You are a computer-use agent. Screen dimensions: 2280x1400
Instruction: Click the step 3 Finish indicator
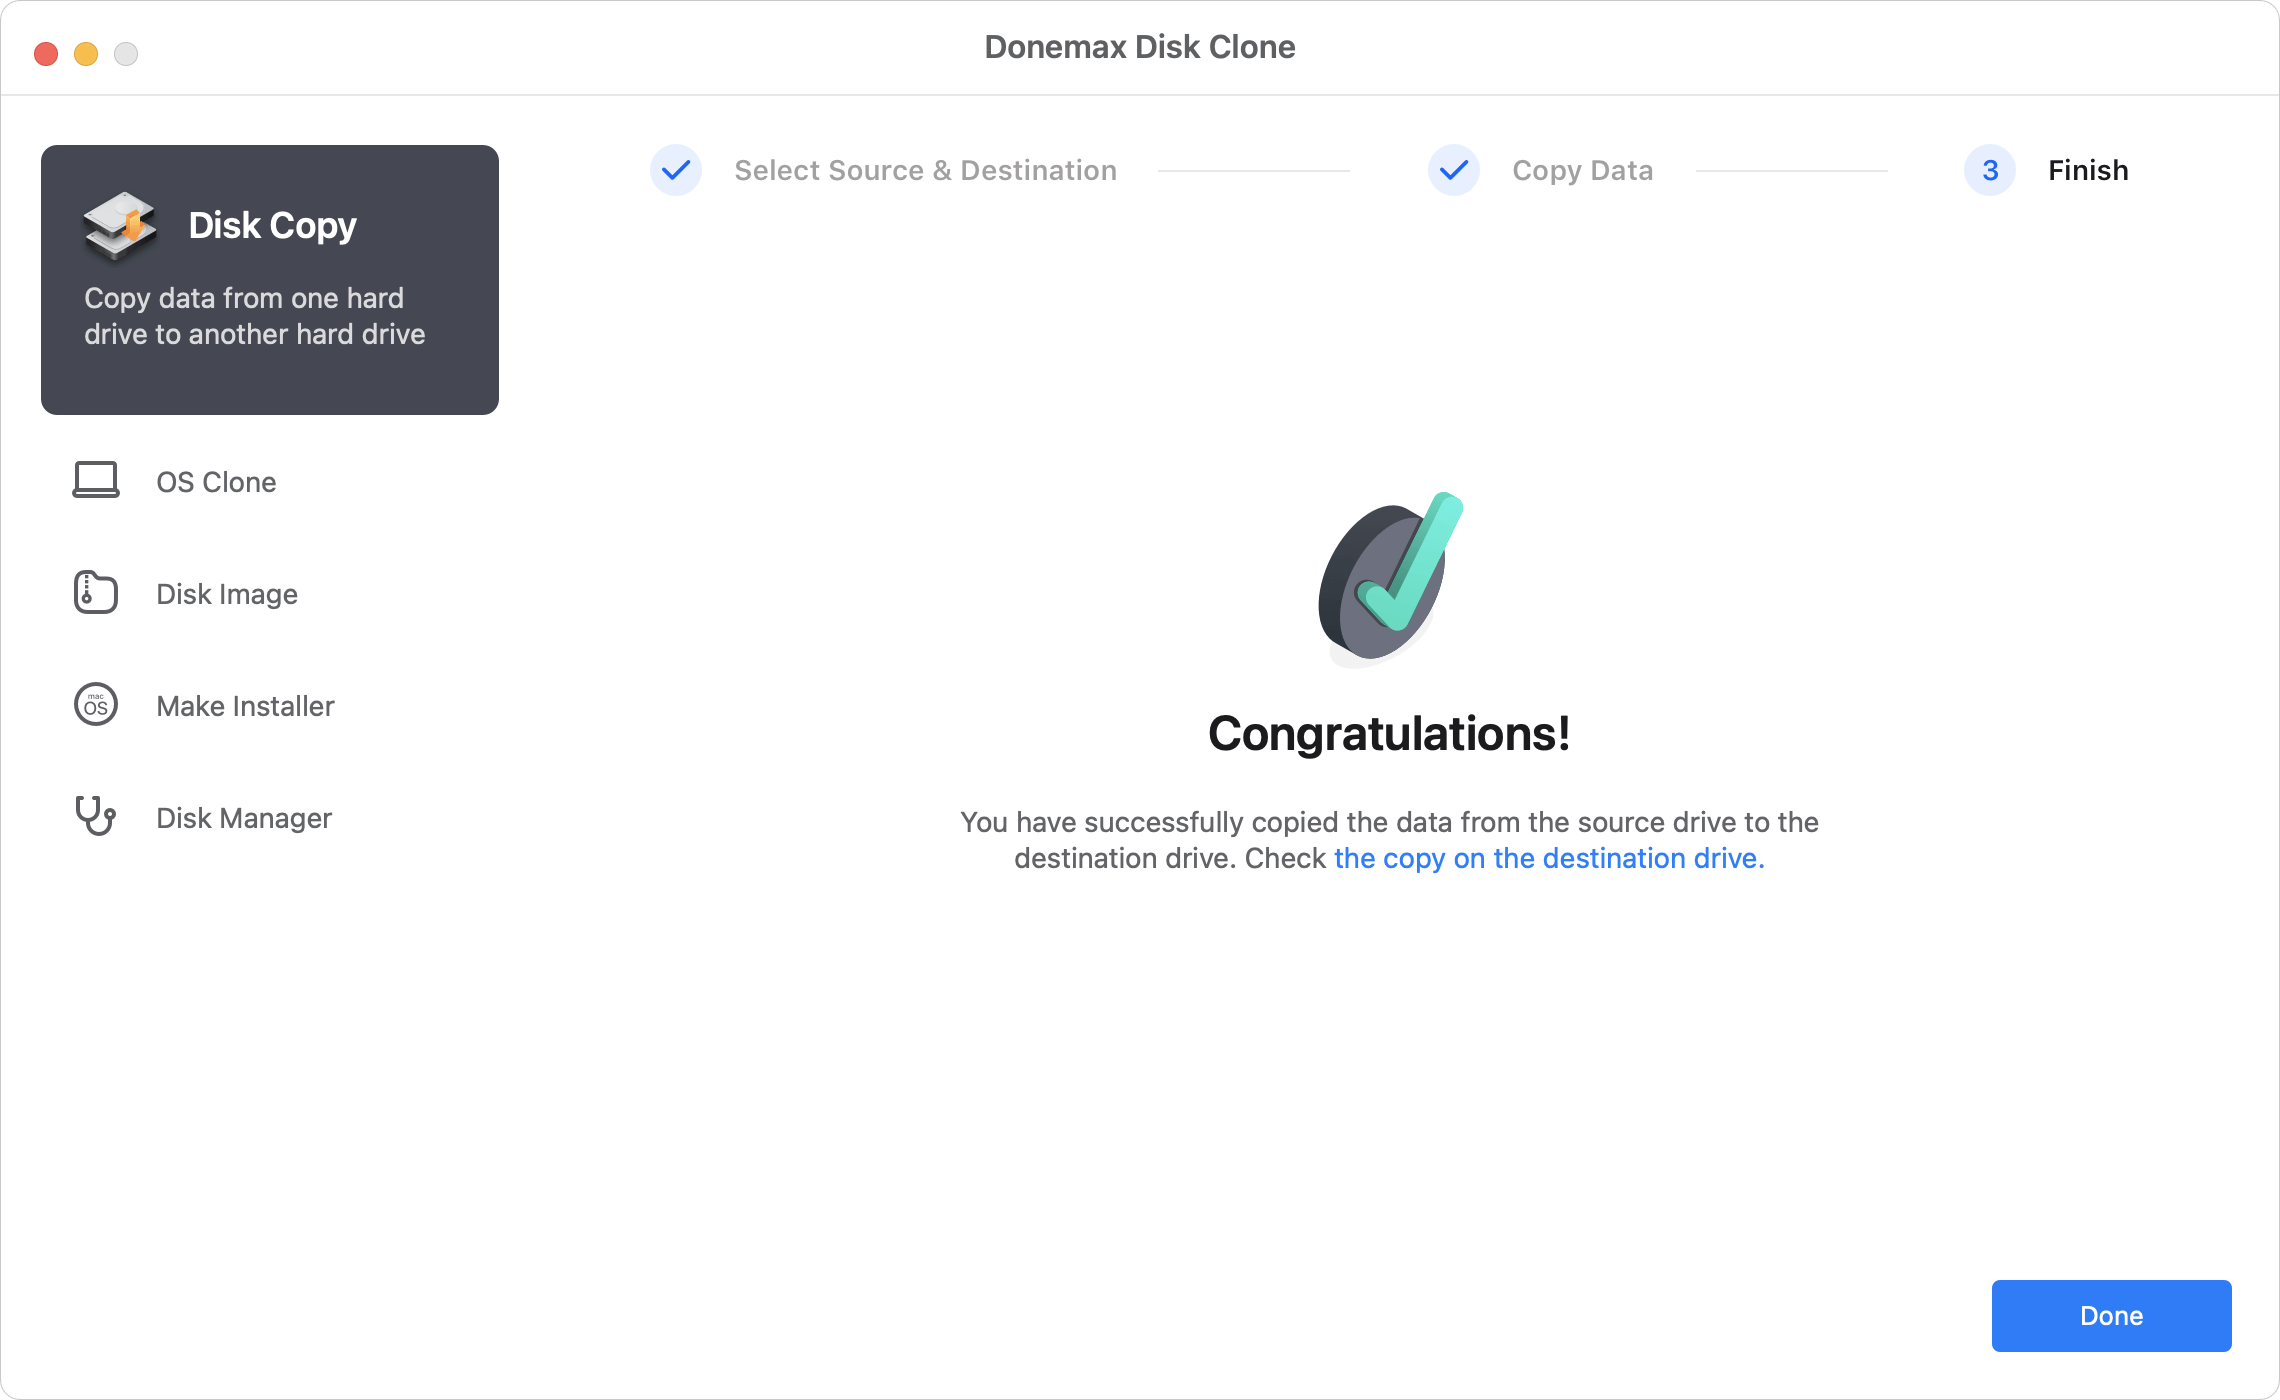pyautogui.click(x=1985, y=169)
